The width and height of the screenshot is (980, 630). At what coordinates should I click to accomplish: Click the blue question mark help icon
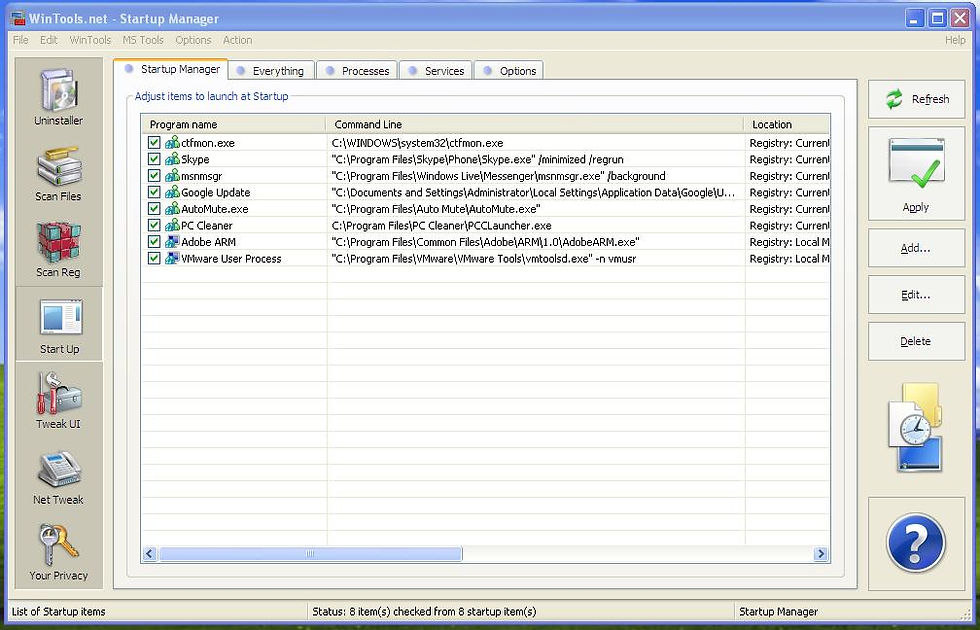click(916, 542)
